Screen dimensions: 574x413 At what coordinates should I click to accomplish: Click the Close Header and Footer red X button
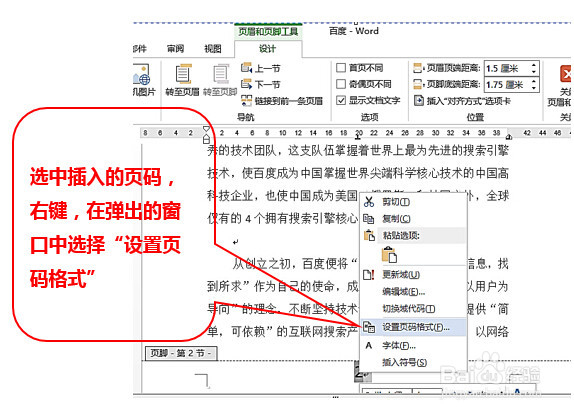[565, 74]
